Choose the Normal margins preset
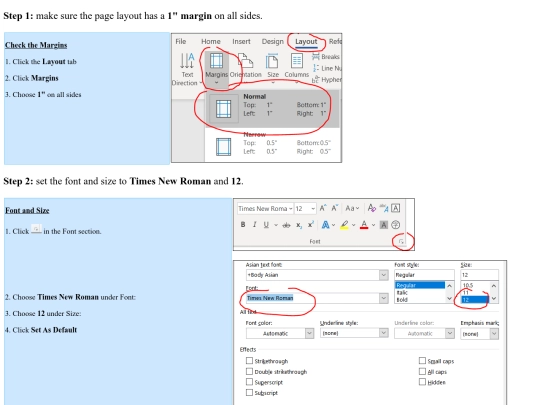The width and height of the screenshot is (540, 405). click(272, 109)
